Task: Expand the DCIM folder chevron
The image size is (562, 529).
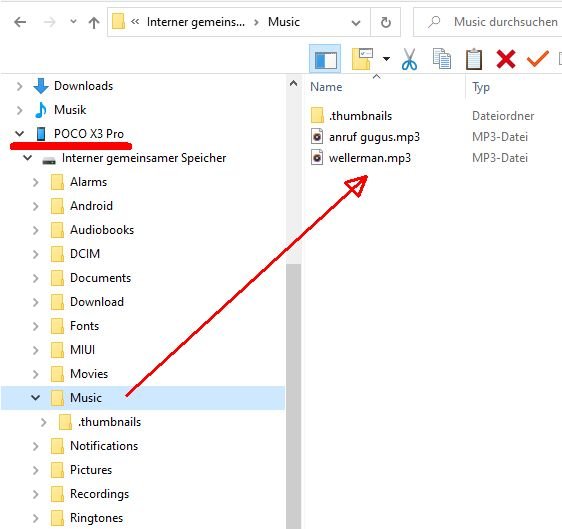Action: pyautogui.click(x=35, y=254)
